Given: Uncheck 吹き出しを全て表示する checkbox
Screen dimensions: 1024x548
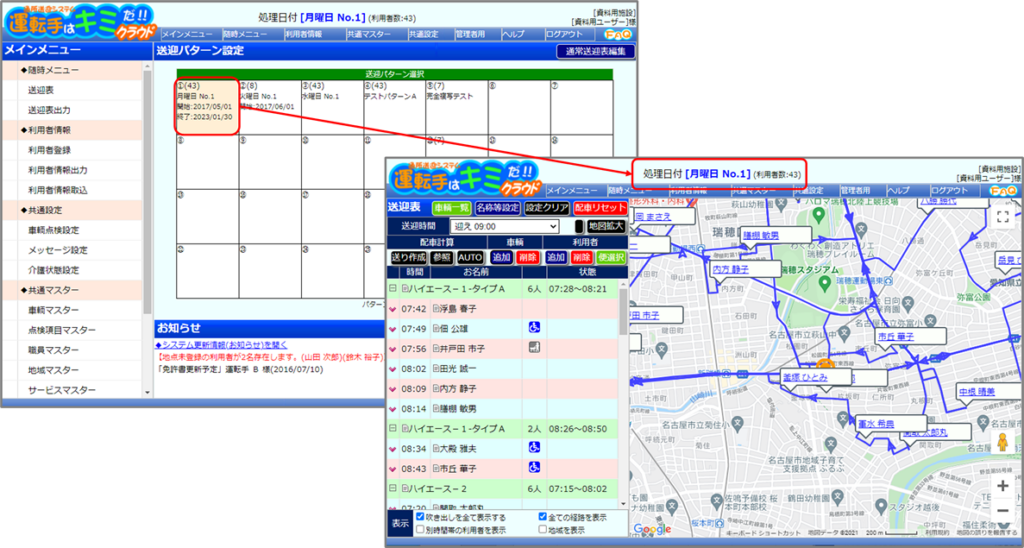Looking at the screenshot, I should click(420, 517).
